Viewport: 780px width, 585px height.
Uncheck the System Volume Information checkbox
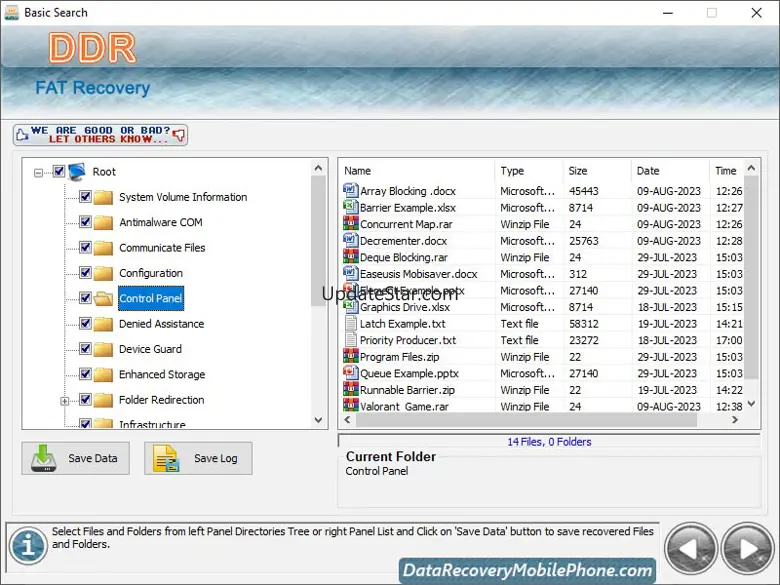pyautogui.click(x=85, y=197)
